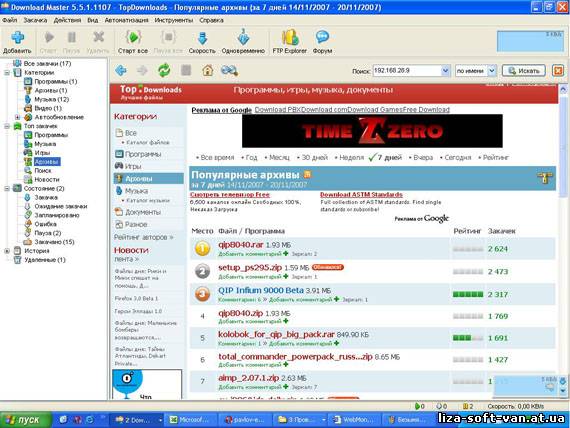This screenshot has height=428, width=570.
Task: Open the Вид menu
Action: (x=93, y=20)
